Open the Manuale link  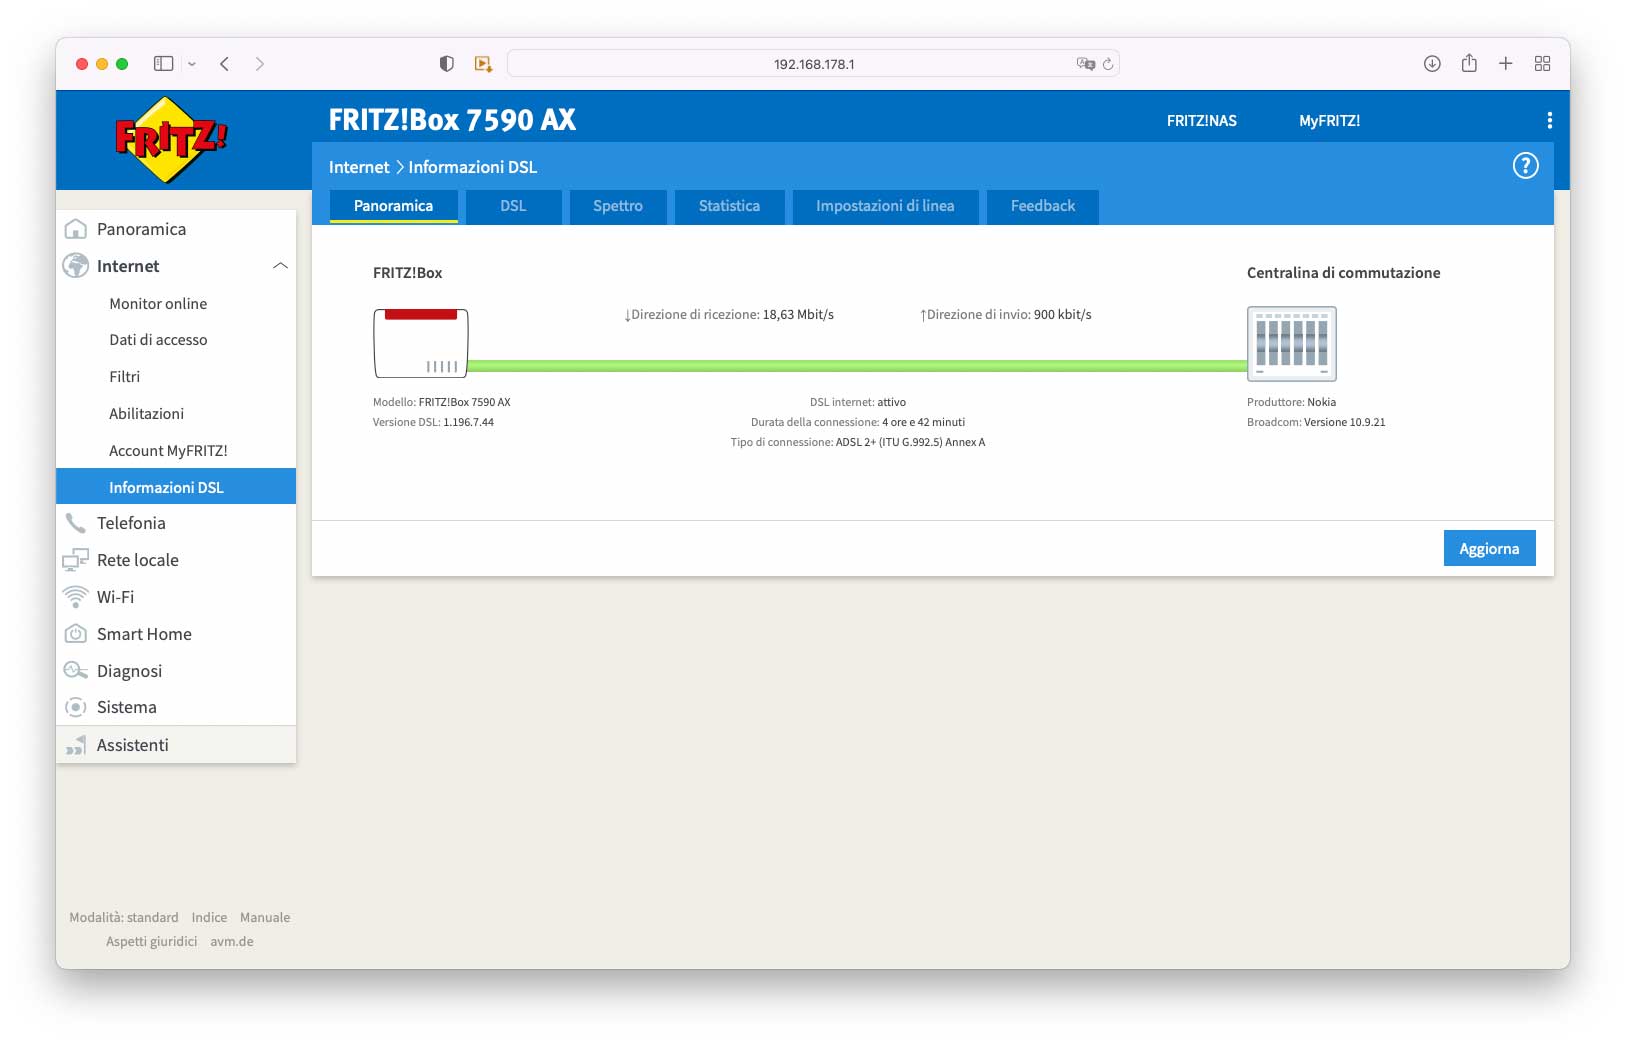(x=265, y=917)
